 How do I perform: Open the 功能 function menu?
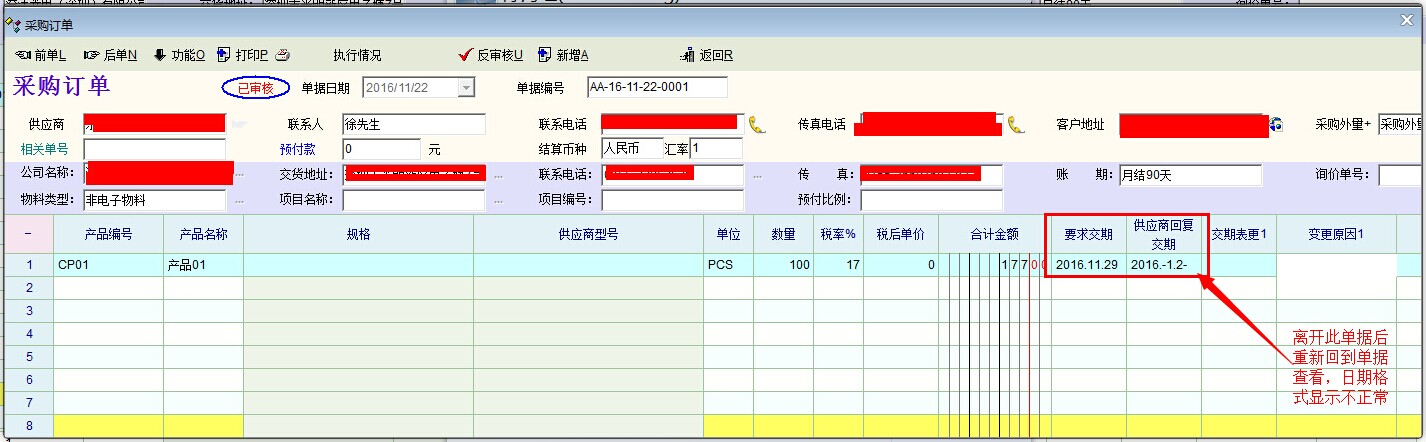coord(179,55)
